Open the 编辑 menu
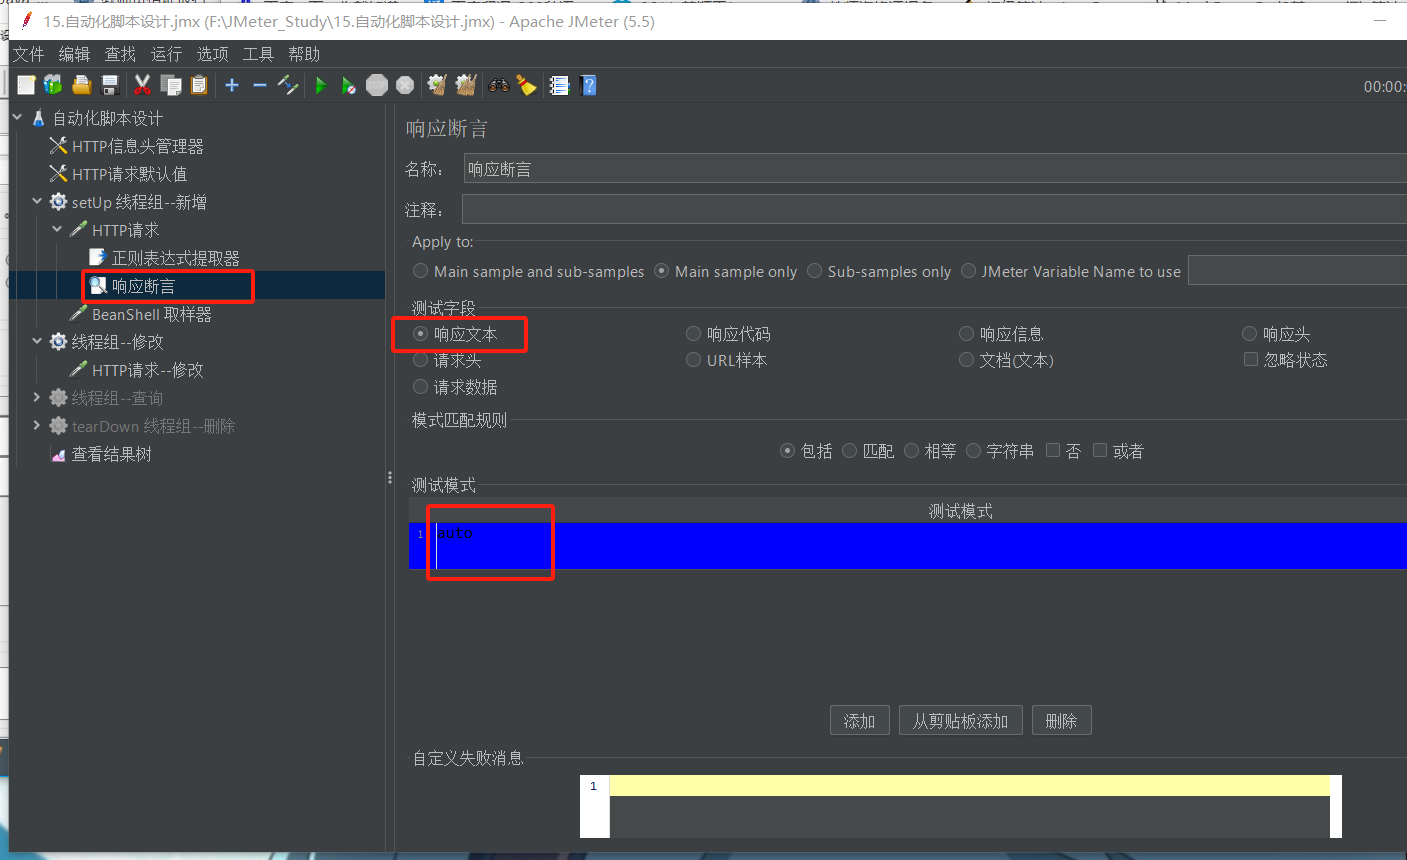Image resolution: width=1407 pixels, height=860 pixels. (74, 54)
